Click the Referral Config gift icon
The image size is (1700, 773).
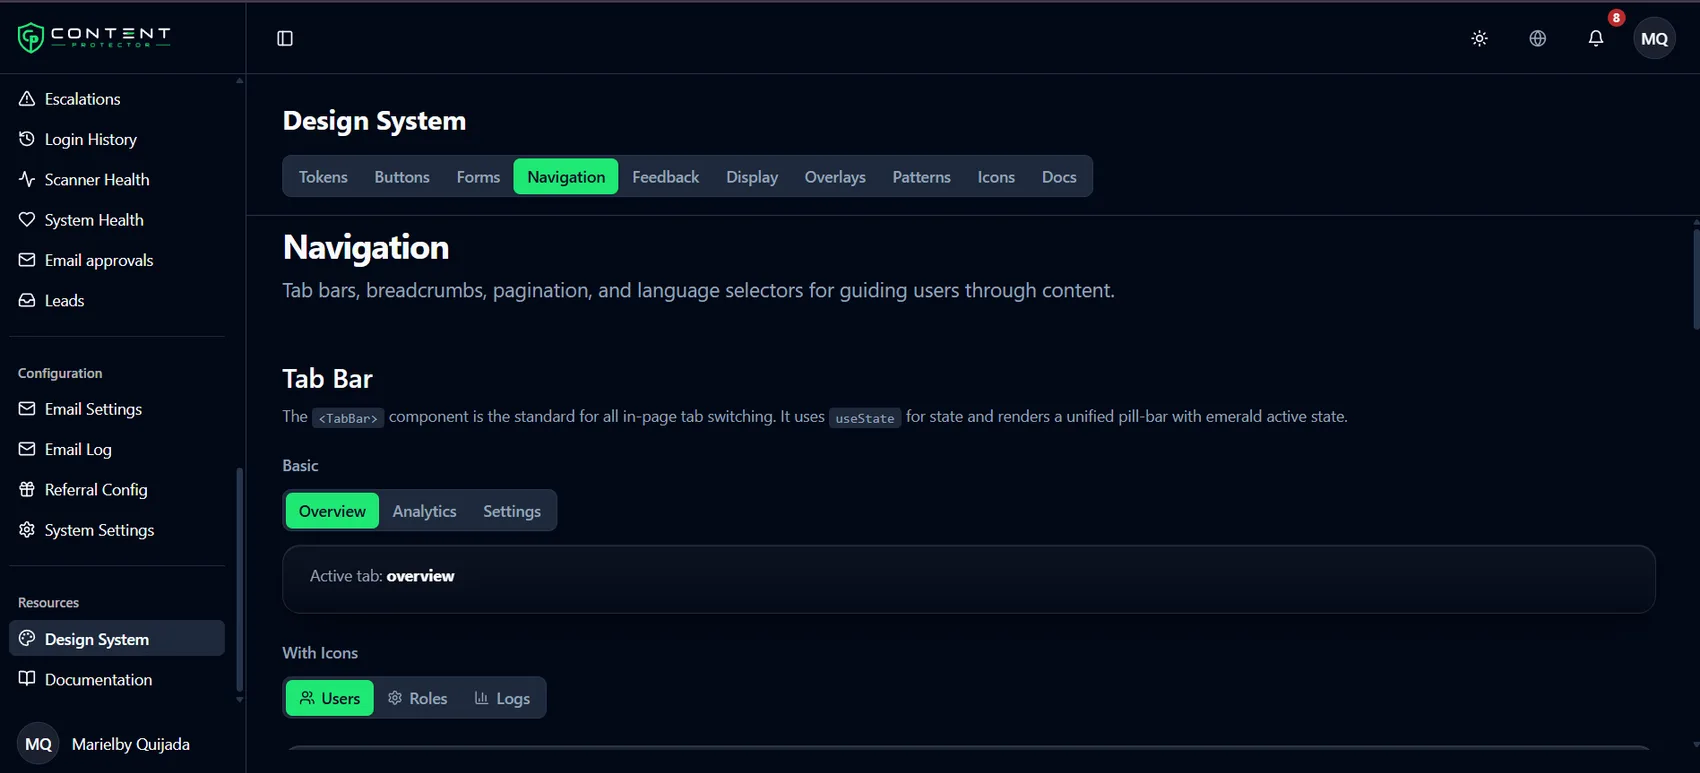coord(27,489)
